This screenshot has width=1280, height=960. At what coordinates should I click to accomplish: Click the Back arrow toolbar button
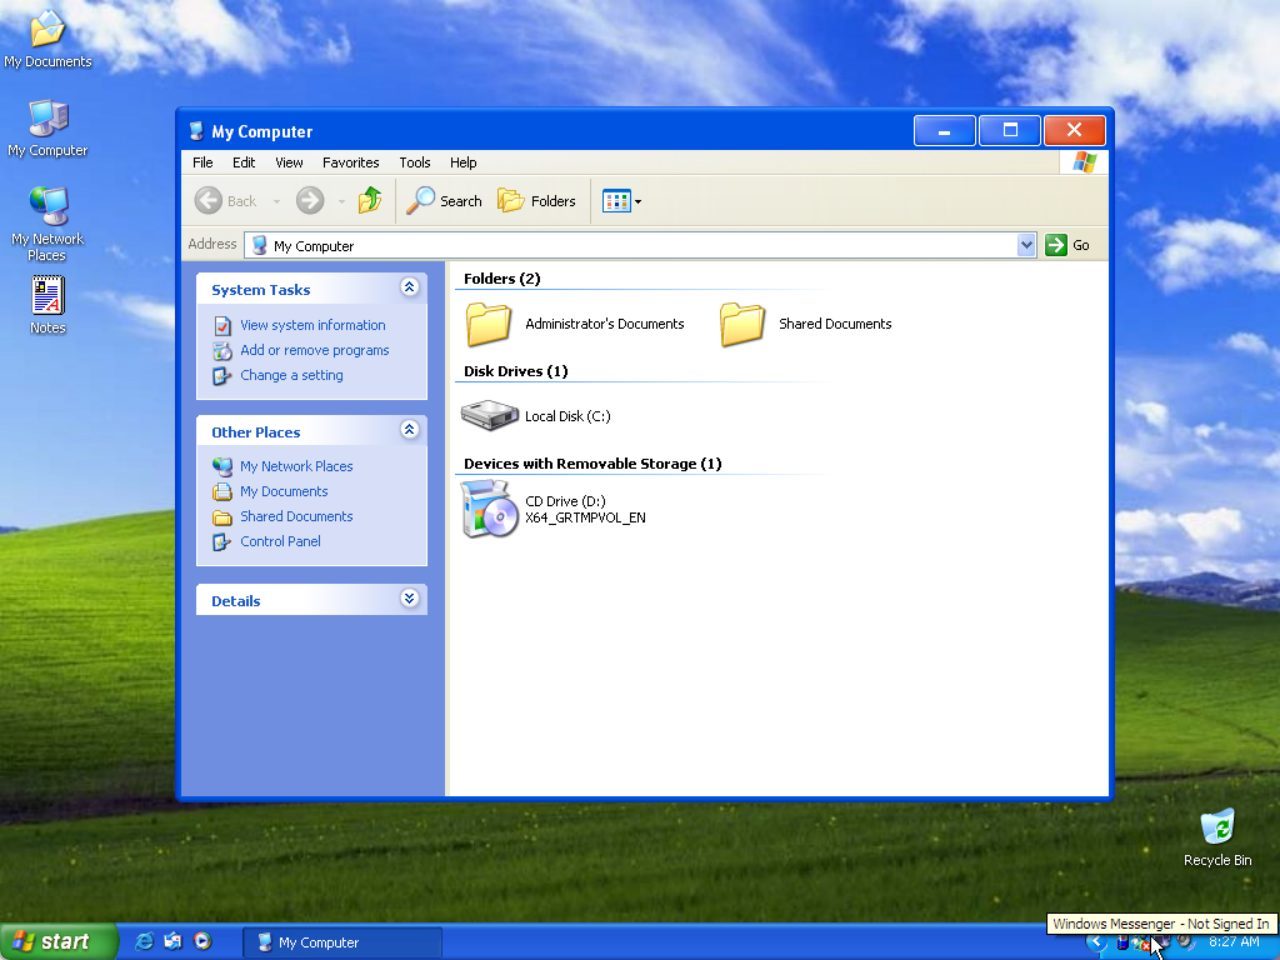click(226, 201)
